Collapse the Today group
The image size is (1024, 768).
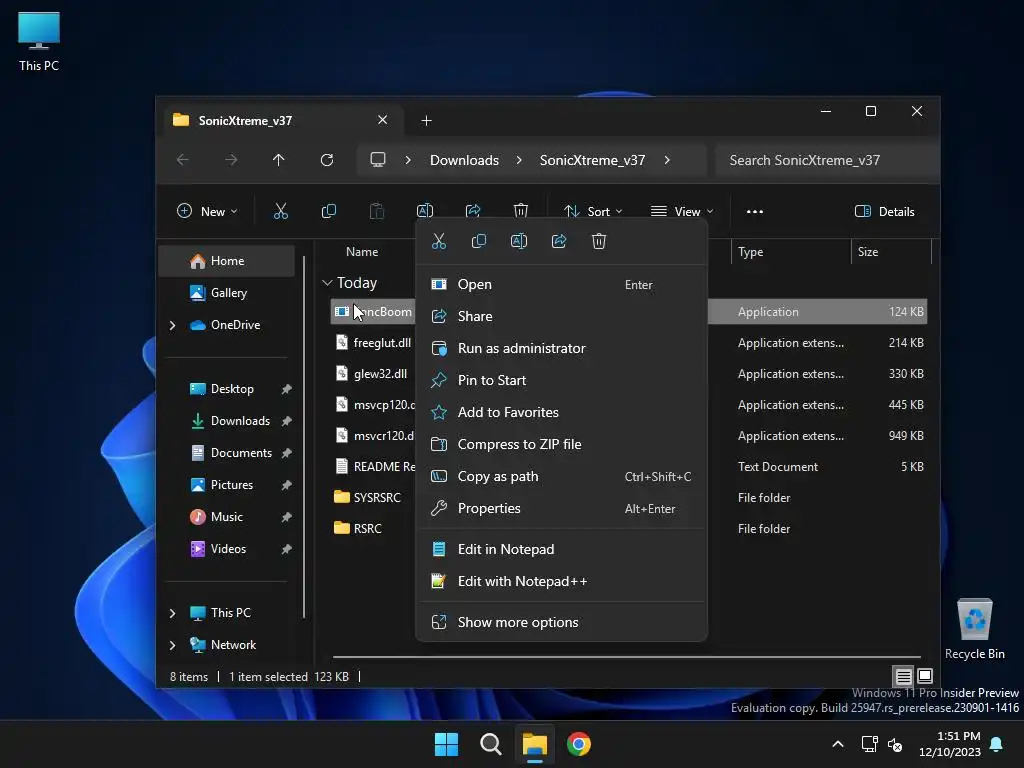(327, 283)
